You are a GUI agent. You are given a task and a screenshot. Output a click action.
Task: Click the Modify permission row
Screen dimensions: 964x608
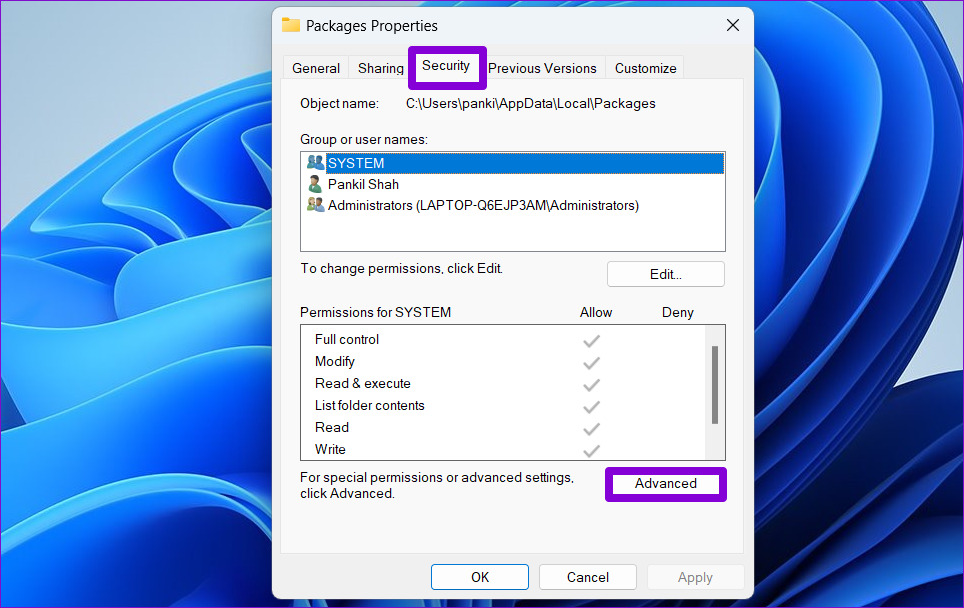point(503,361)
